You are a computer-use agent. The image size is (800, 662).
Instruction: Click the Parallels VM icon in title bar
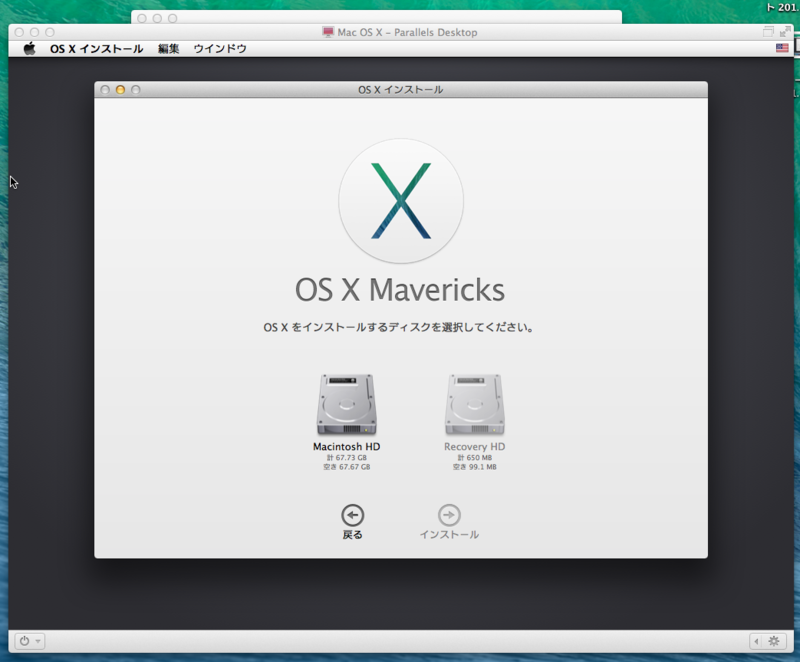pos(328,32)
